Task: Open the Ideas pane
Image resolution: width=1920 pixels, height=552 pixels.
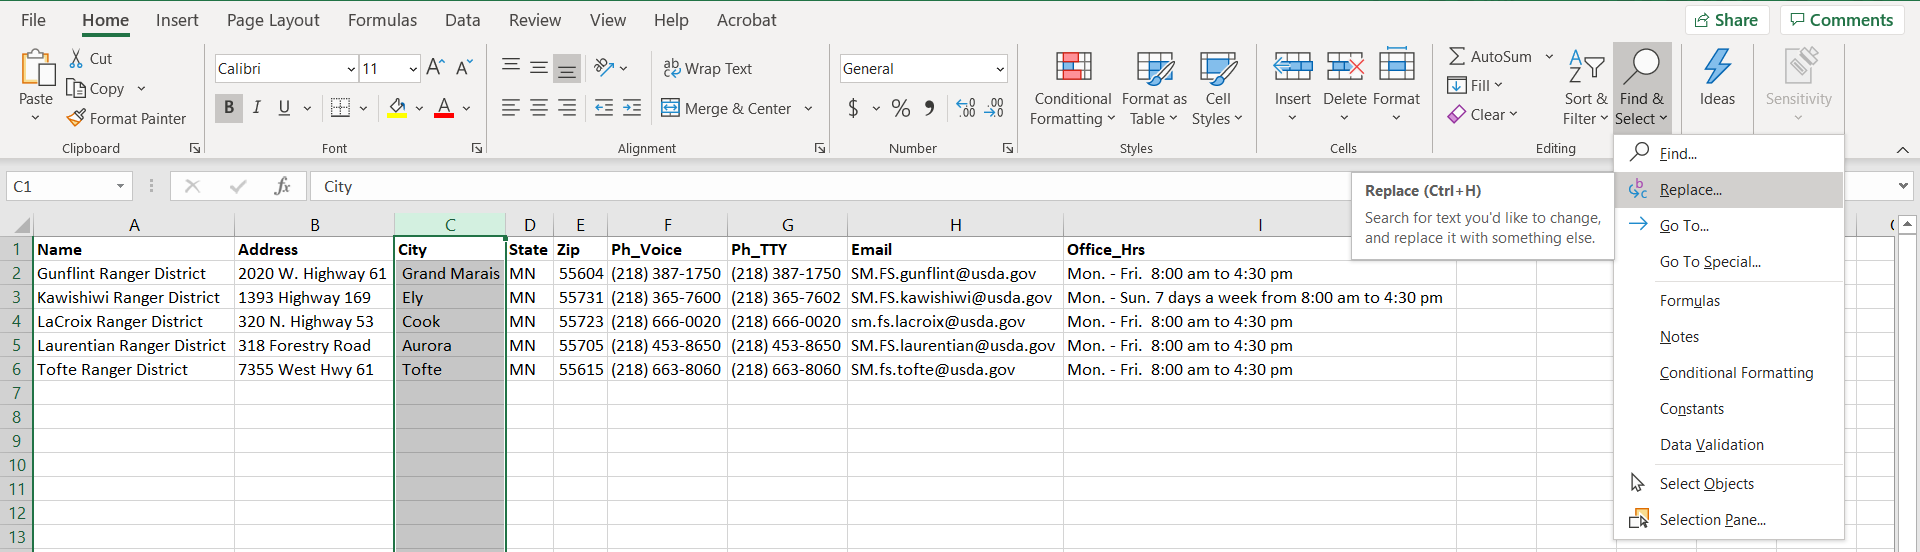Action: (x=1717, y=78)
